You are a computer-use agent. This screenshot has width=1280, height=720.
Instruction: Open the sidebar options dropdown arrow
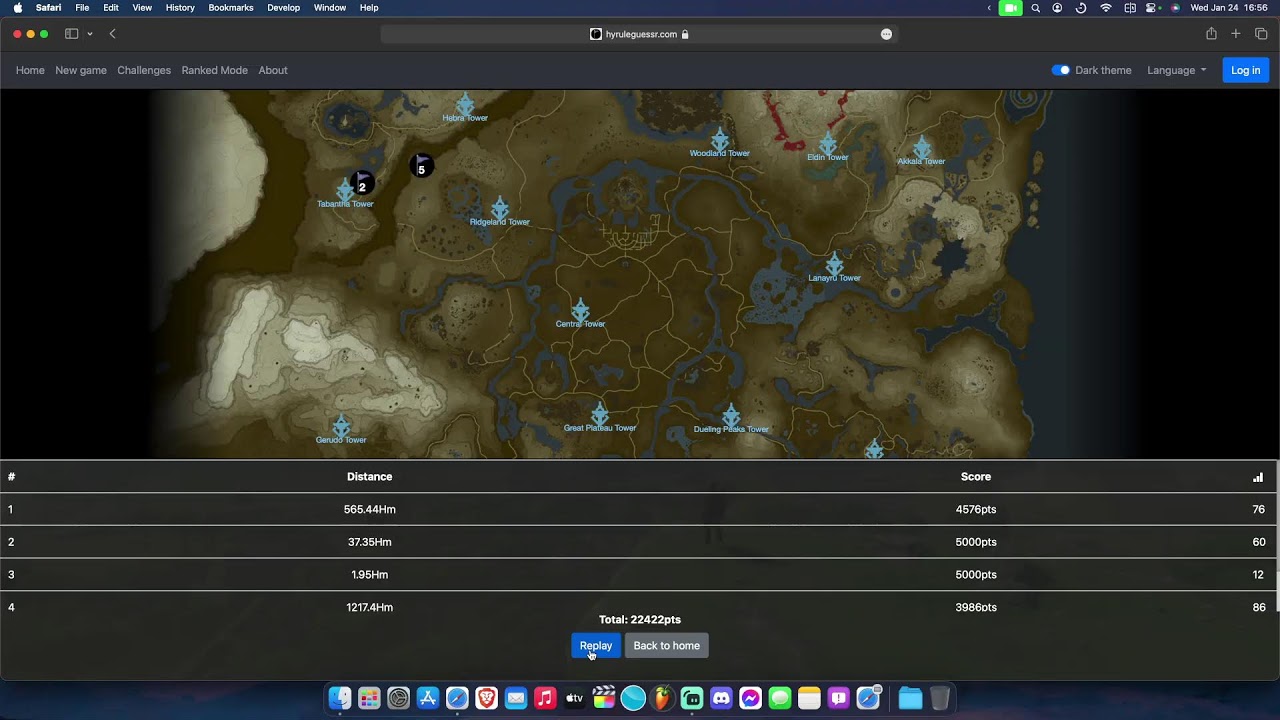coord(90,34)
